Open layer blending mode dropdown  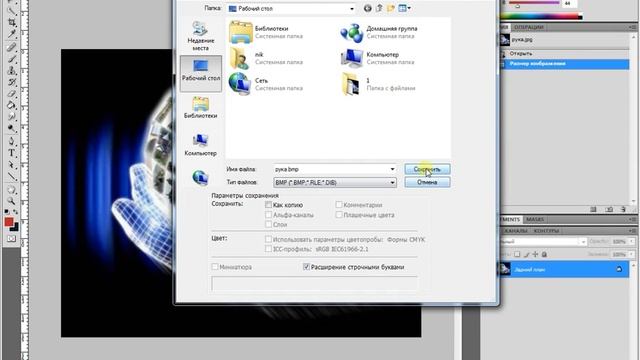tap(582, 242)
